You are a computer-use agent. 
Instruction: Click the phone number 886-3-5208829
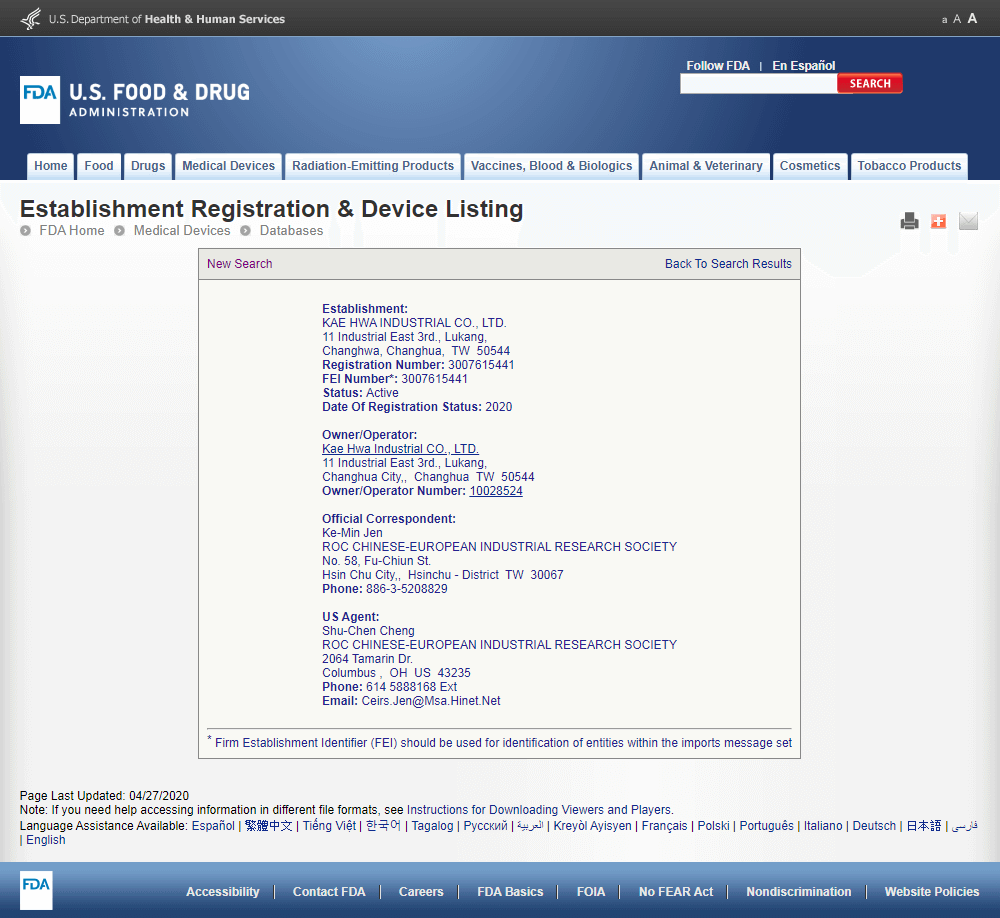click(407, 589)
